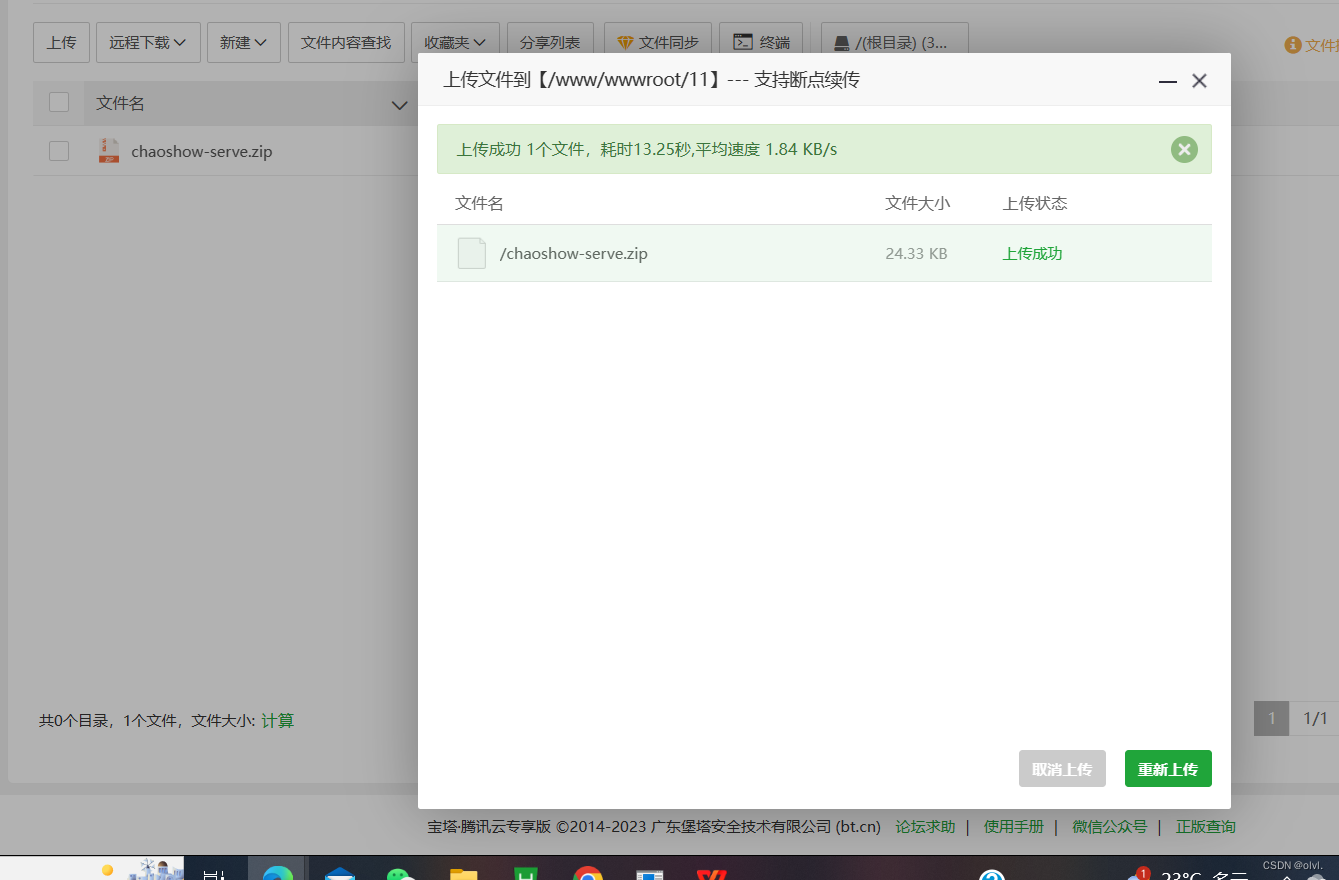
Task: Toggle the select-all checkbox in header
Action: click(x=59, y=102)
